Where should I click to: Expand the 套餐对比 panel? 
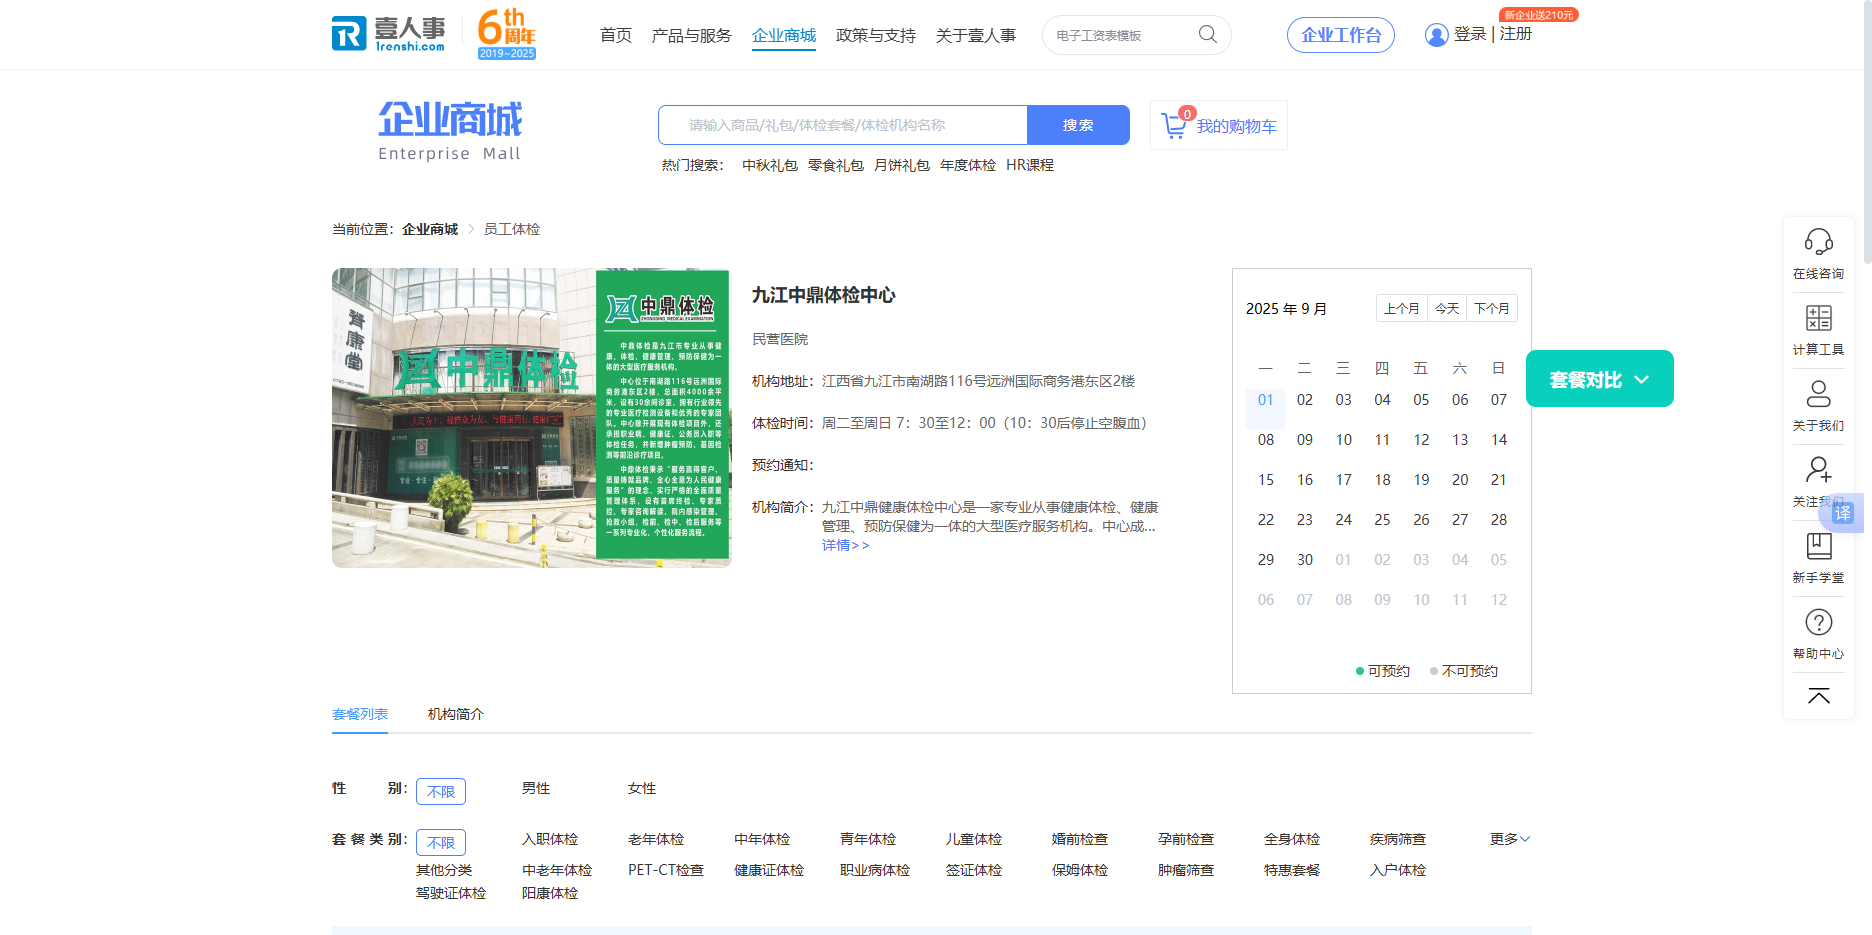(x=1599, y=379)
